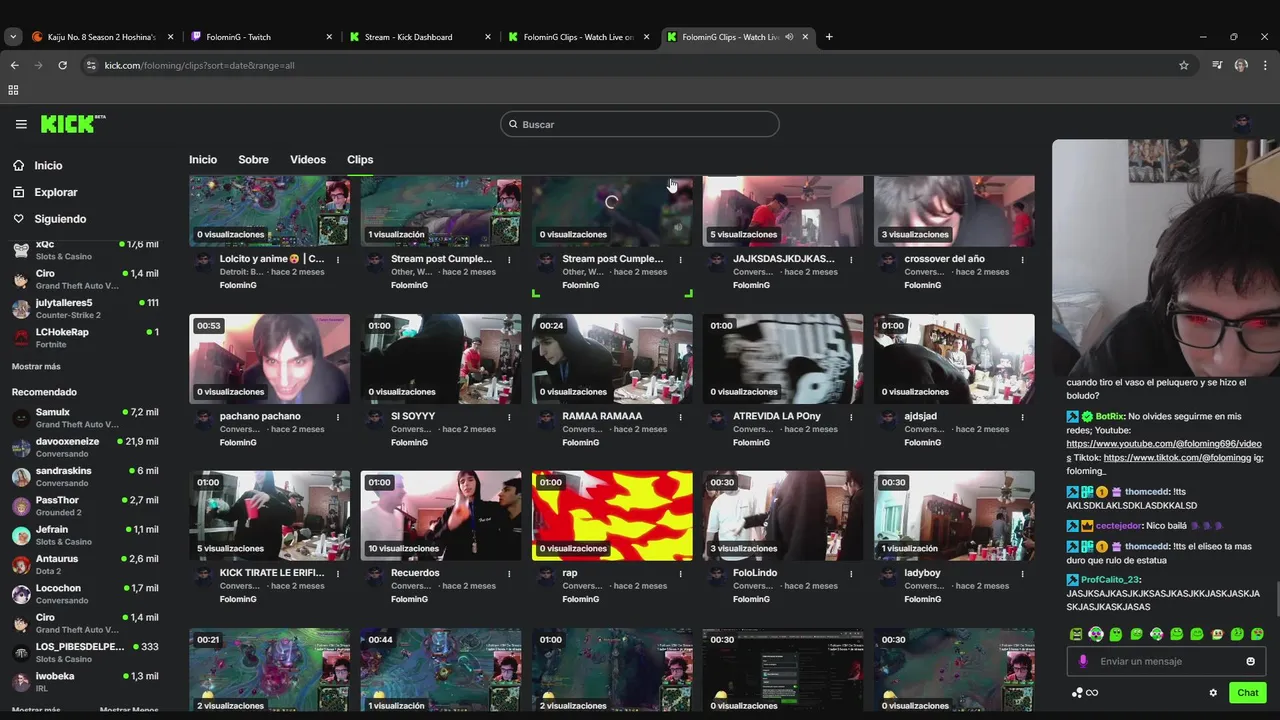Mute the active tab via speaker icon
Image resolution: width=1280 pixels, height=720 pixels.
pyautogui.click(x=789, y=37)
